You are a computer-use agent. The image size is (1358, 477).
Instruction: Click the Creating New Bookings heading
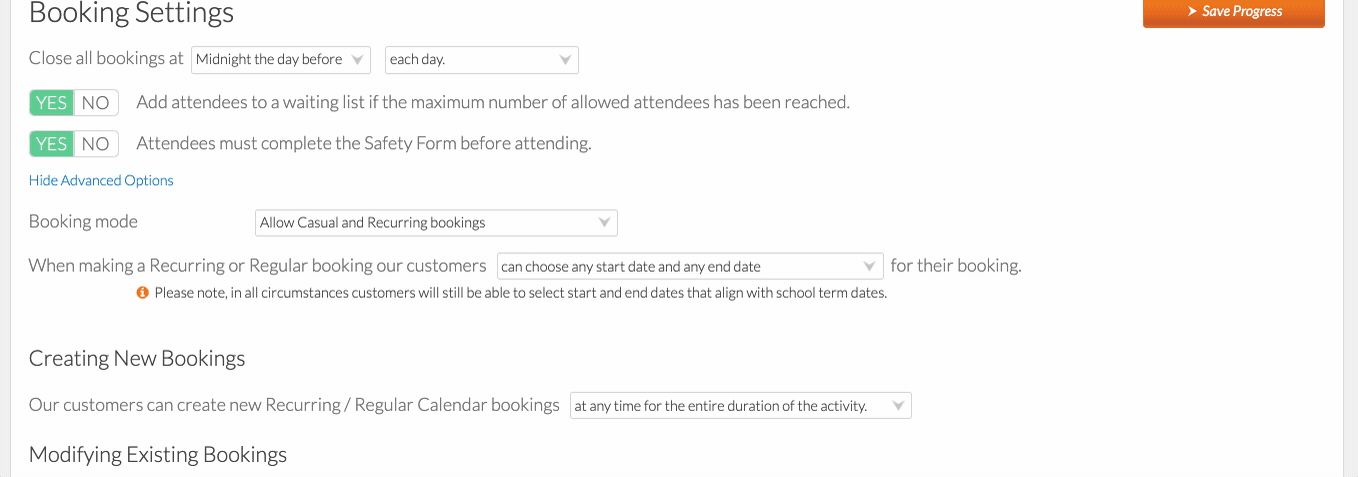click(x=137, y=359)
